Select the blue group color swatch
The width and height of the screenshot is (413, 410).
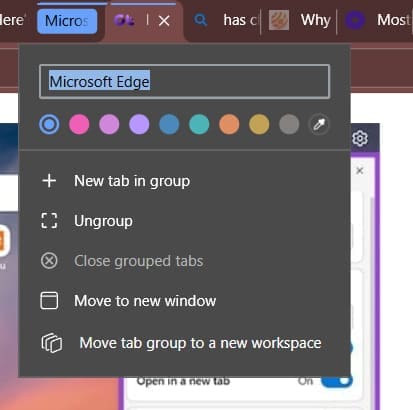[x=49, y=124]
